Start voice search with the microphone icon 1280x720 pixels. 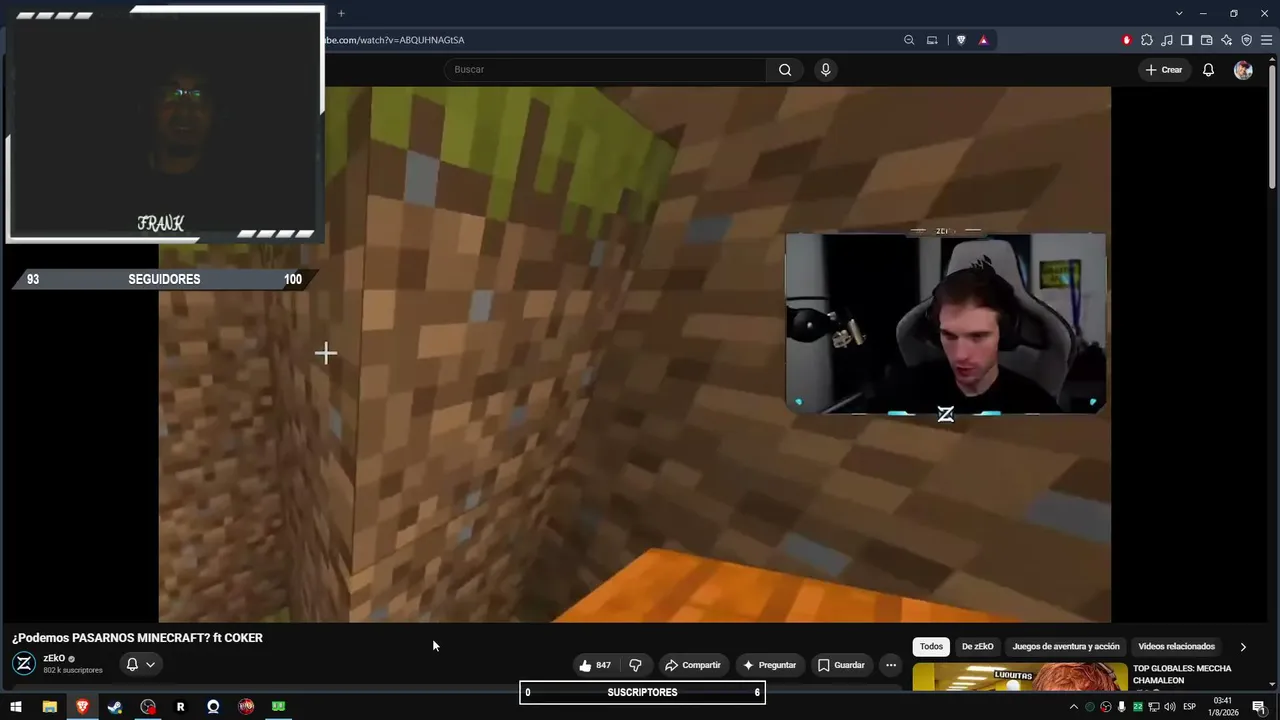pos(825,70)
